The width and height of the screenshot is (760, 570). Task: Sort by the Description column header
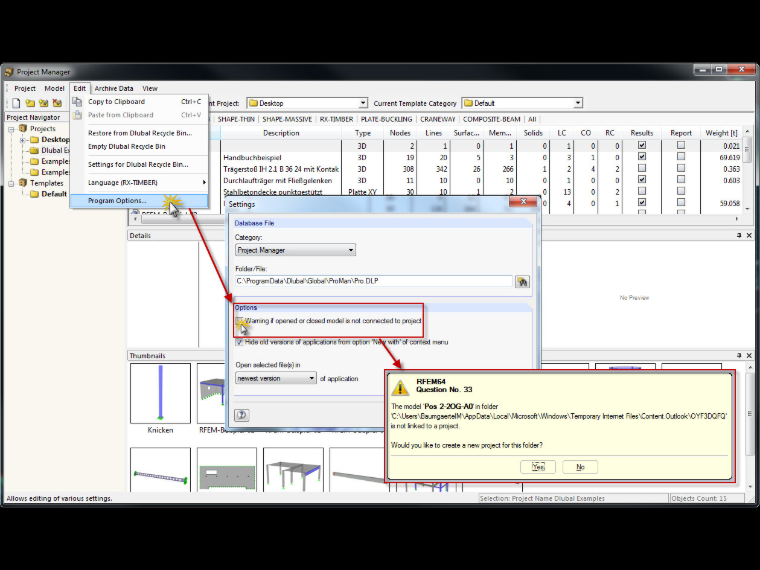pyautogui.click(x=281, y=133)
